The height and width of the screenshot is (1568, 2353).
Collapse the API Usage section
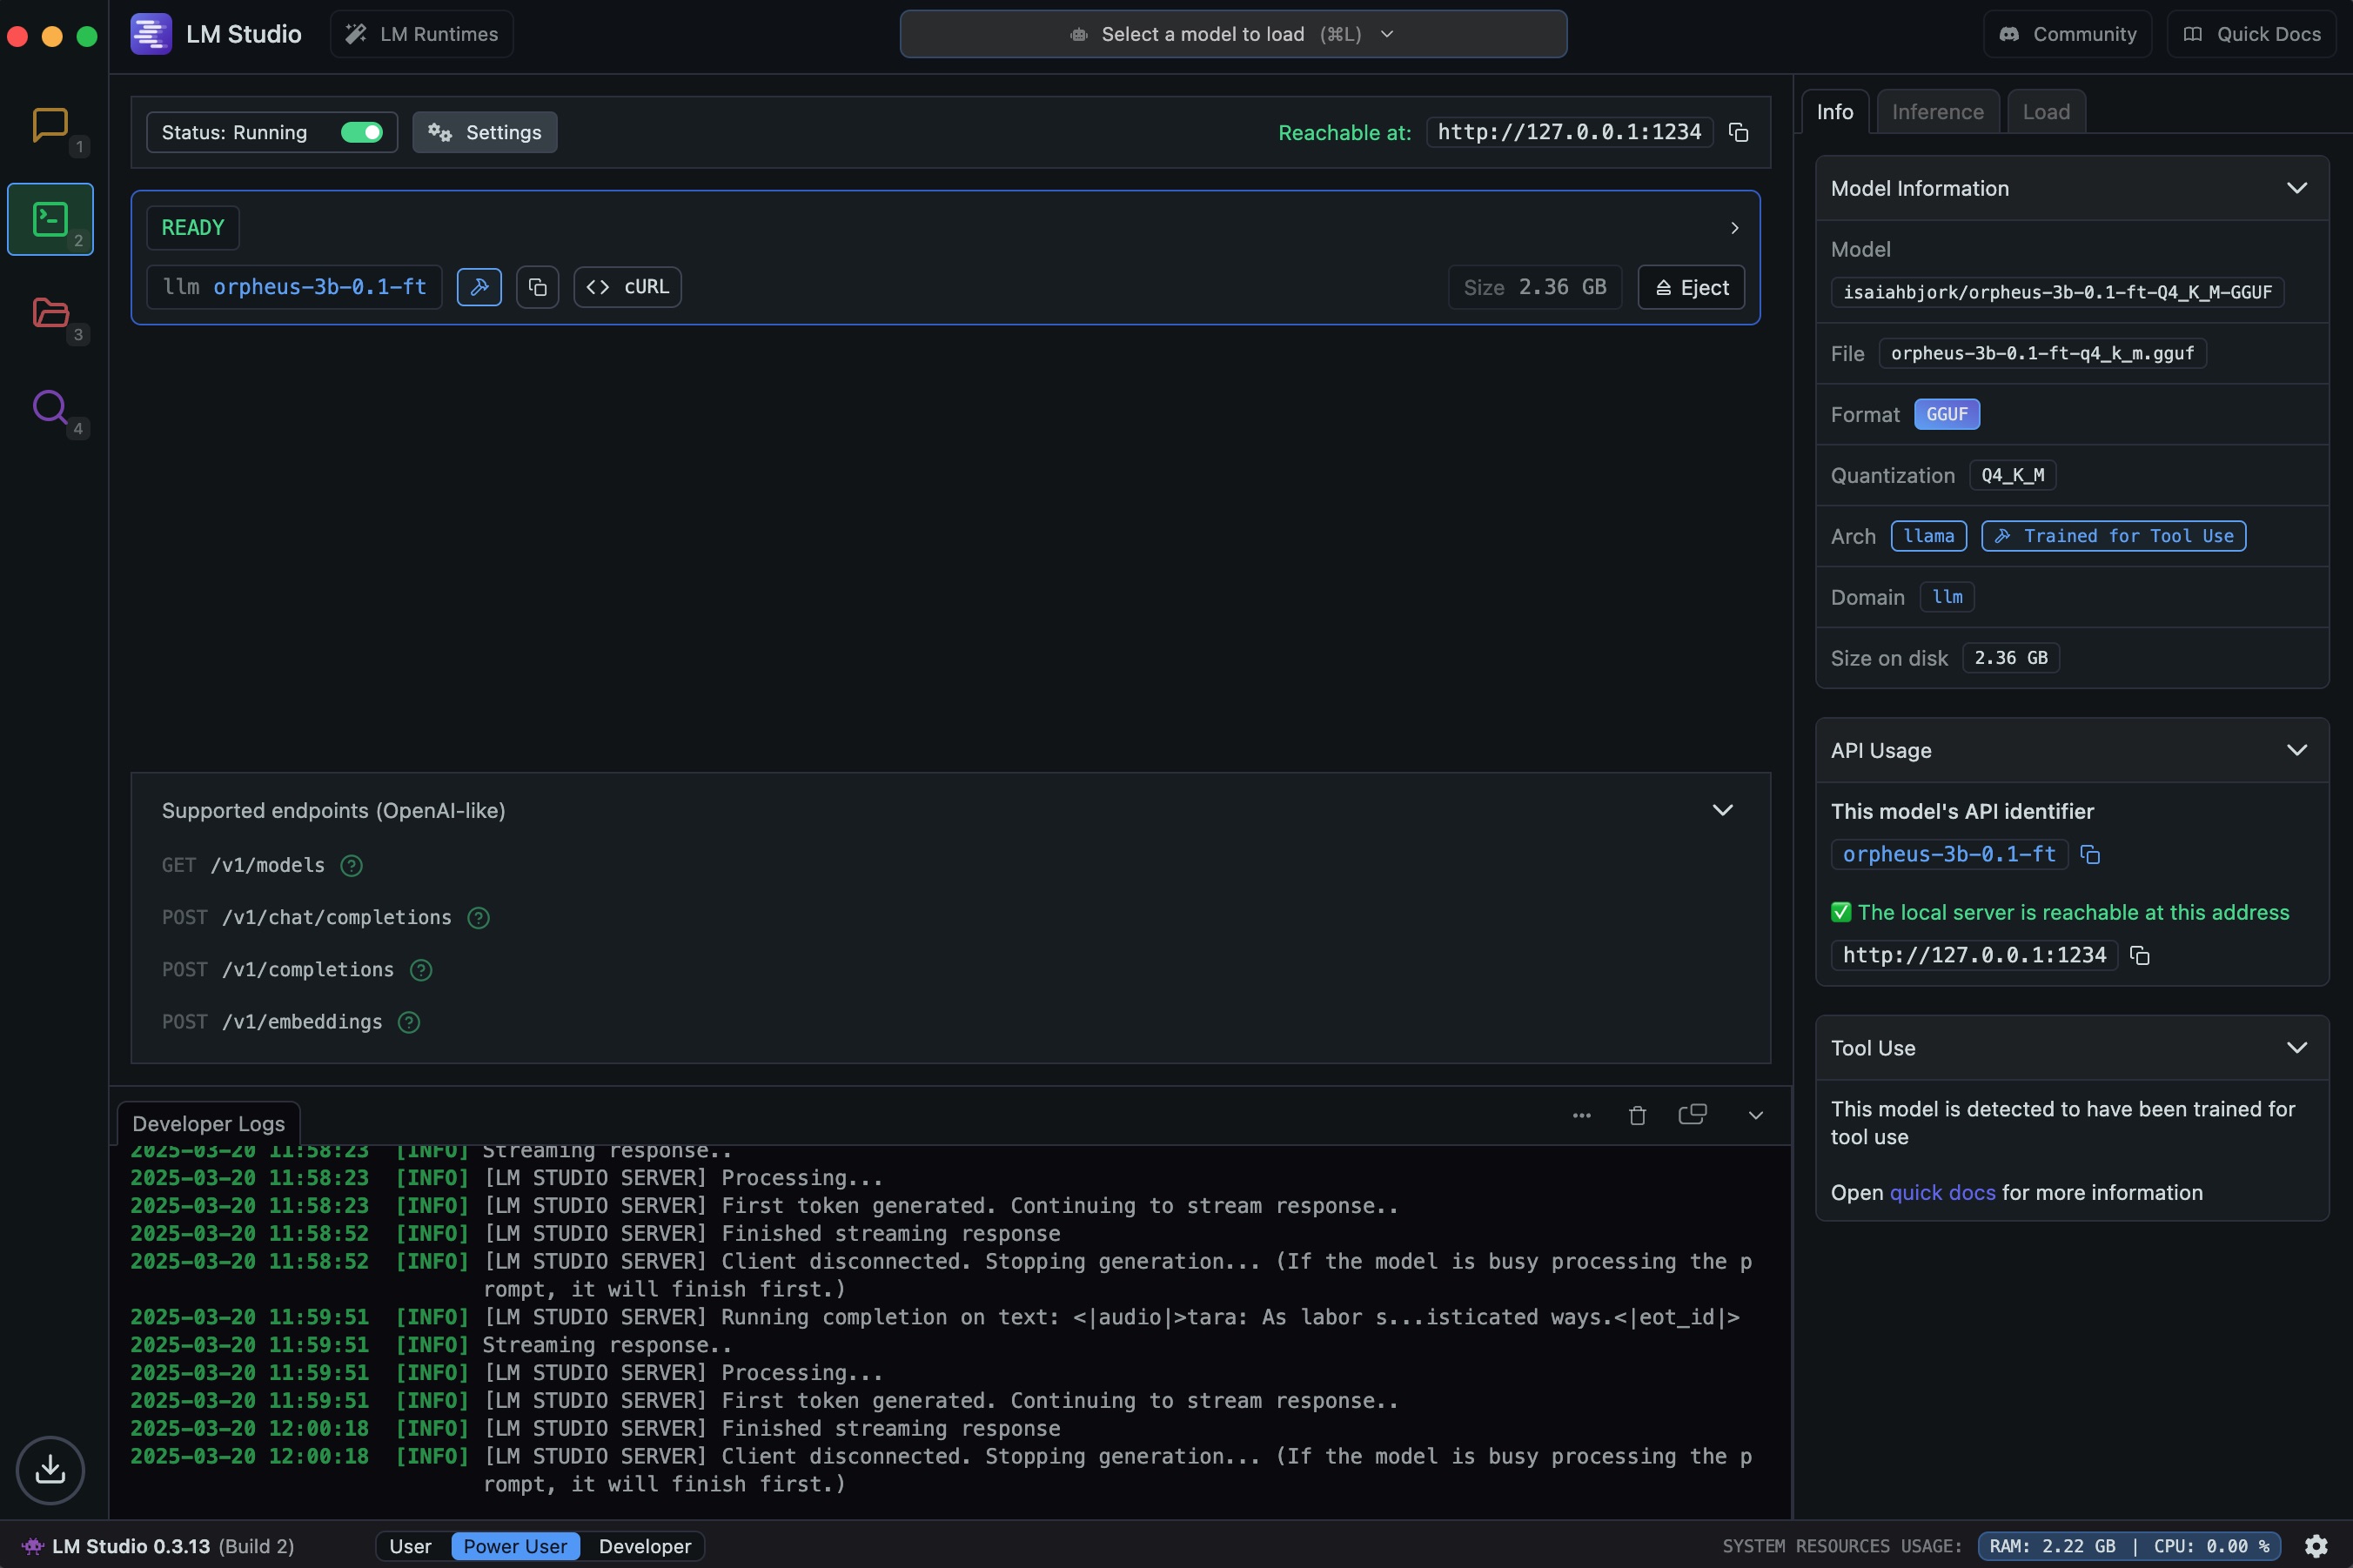pyautogui.click(x=2296, y=750)
